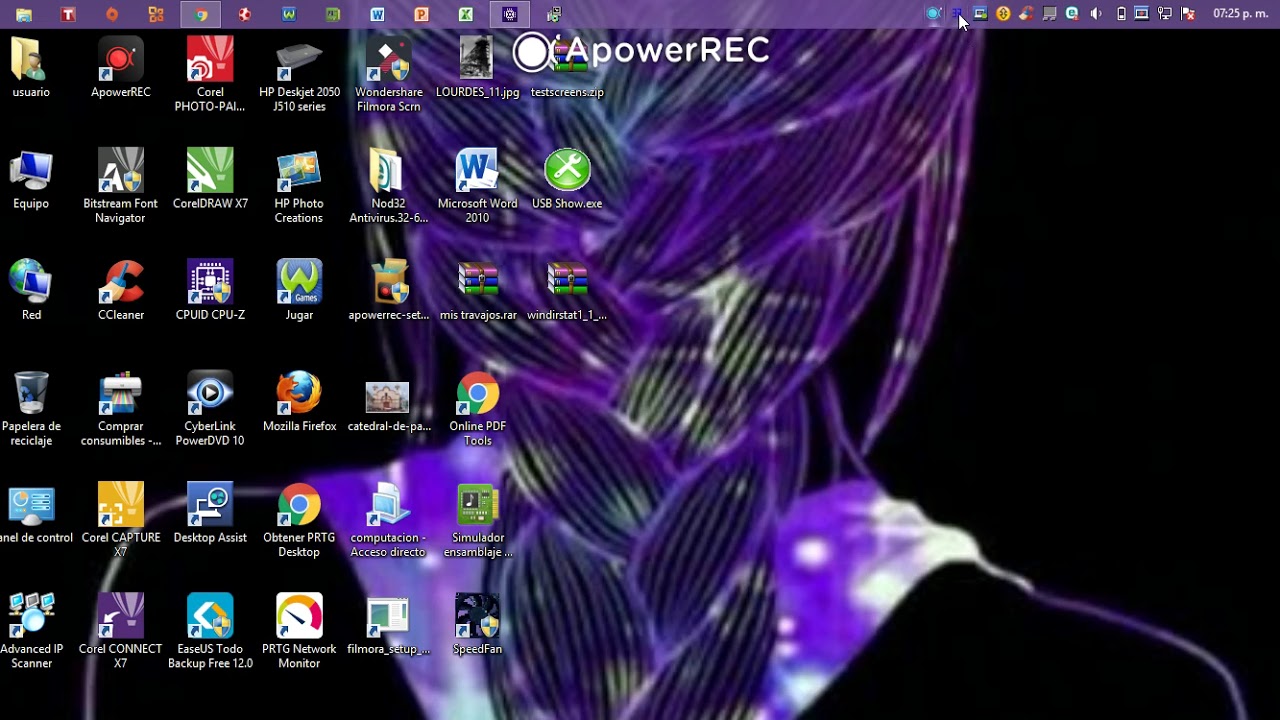Select the Jugar games shortcut
The width and height of the screenshot is (1280, 720).
point(299,291)
